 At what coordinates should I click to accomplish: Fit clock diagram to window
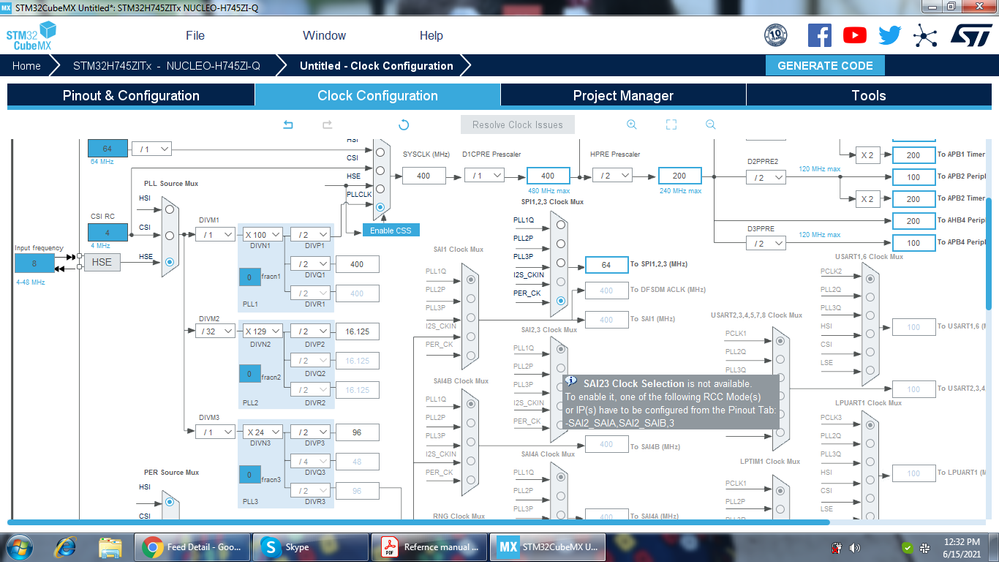[x=671, y=125]
